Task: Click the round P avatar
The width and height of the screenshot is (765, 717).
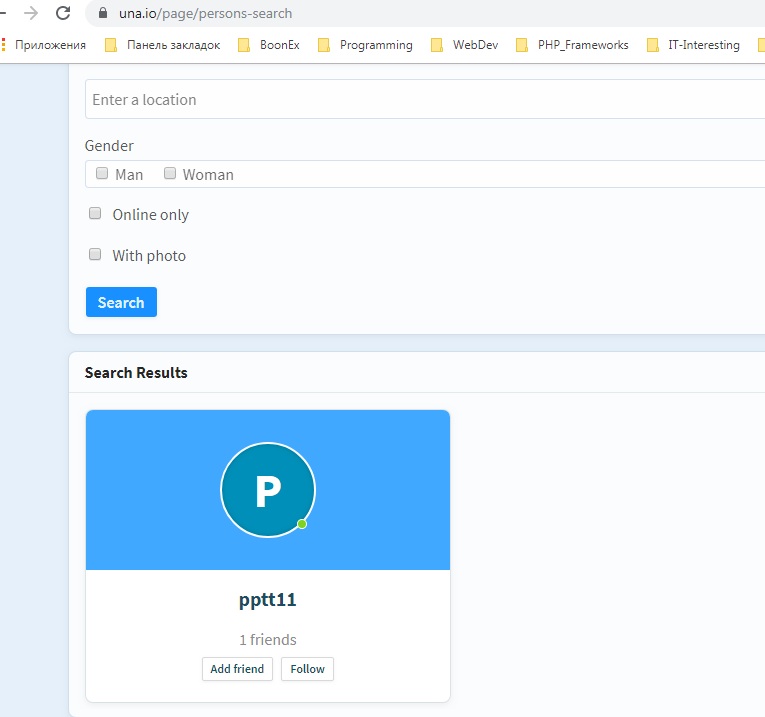Action: [268, 490]
